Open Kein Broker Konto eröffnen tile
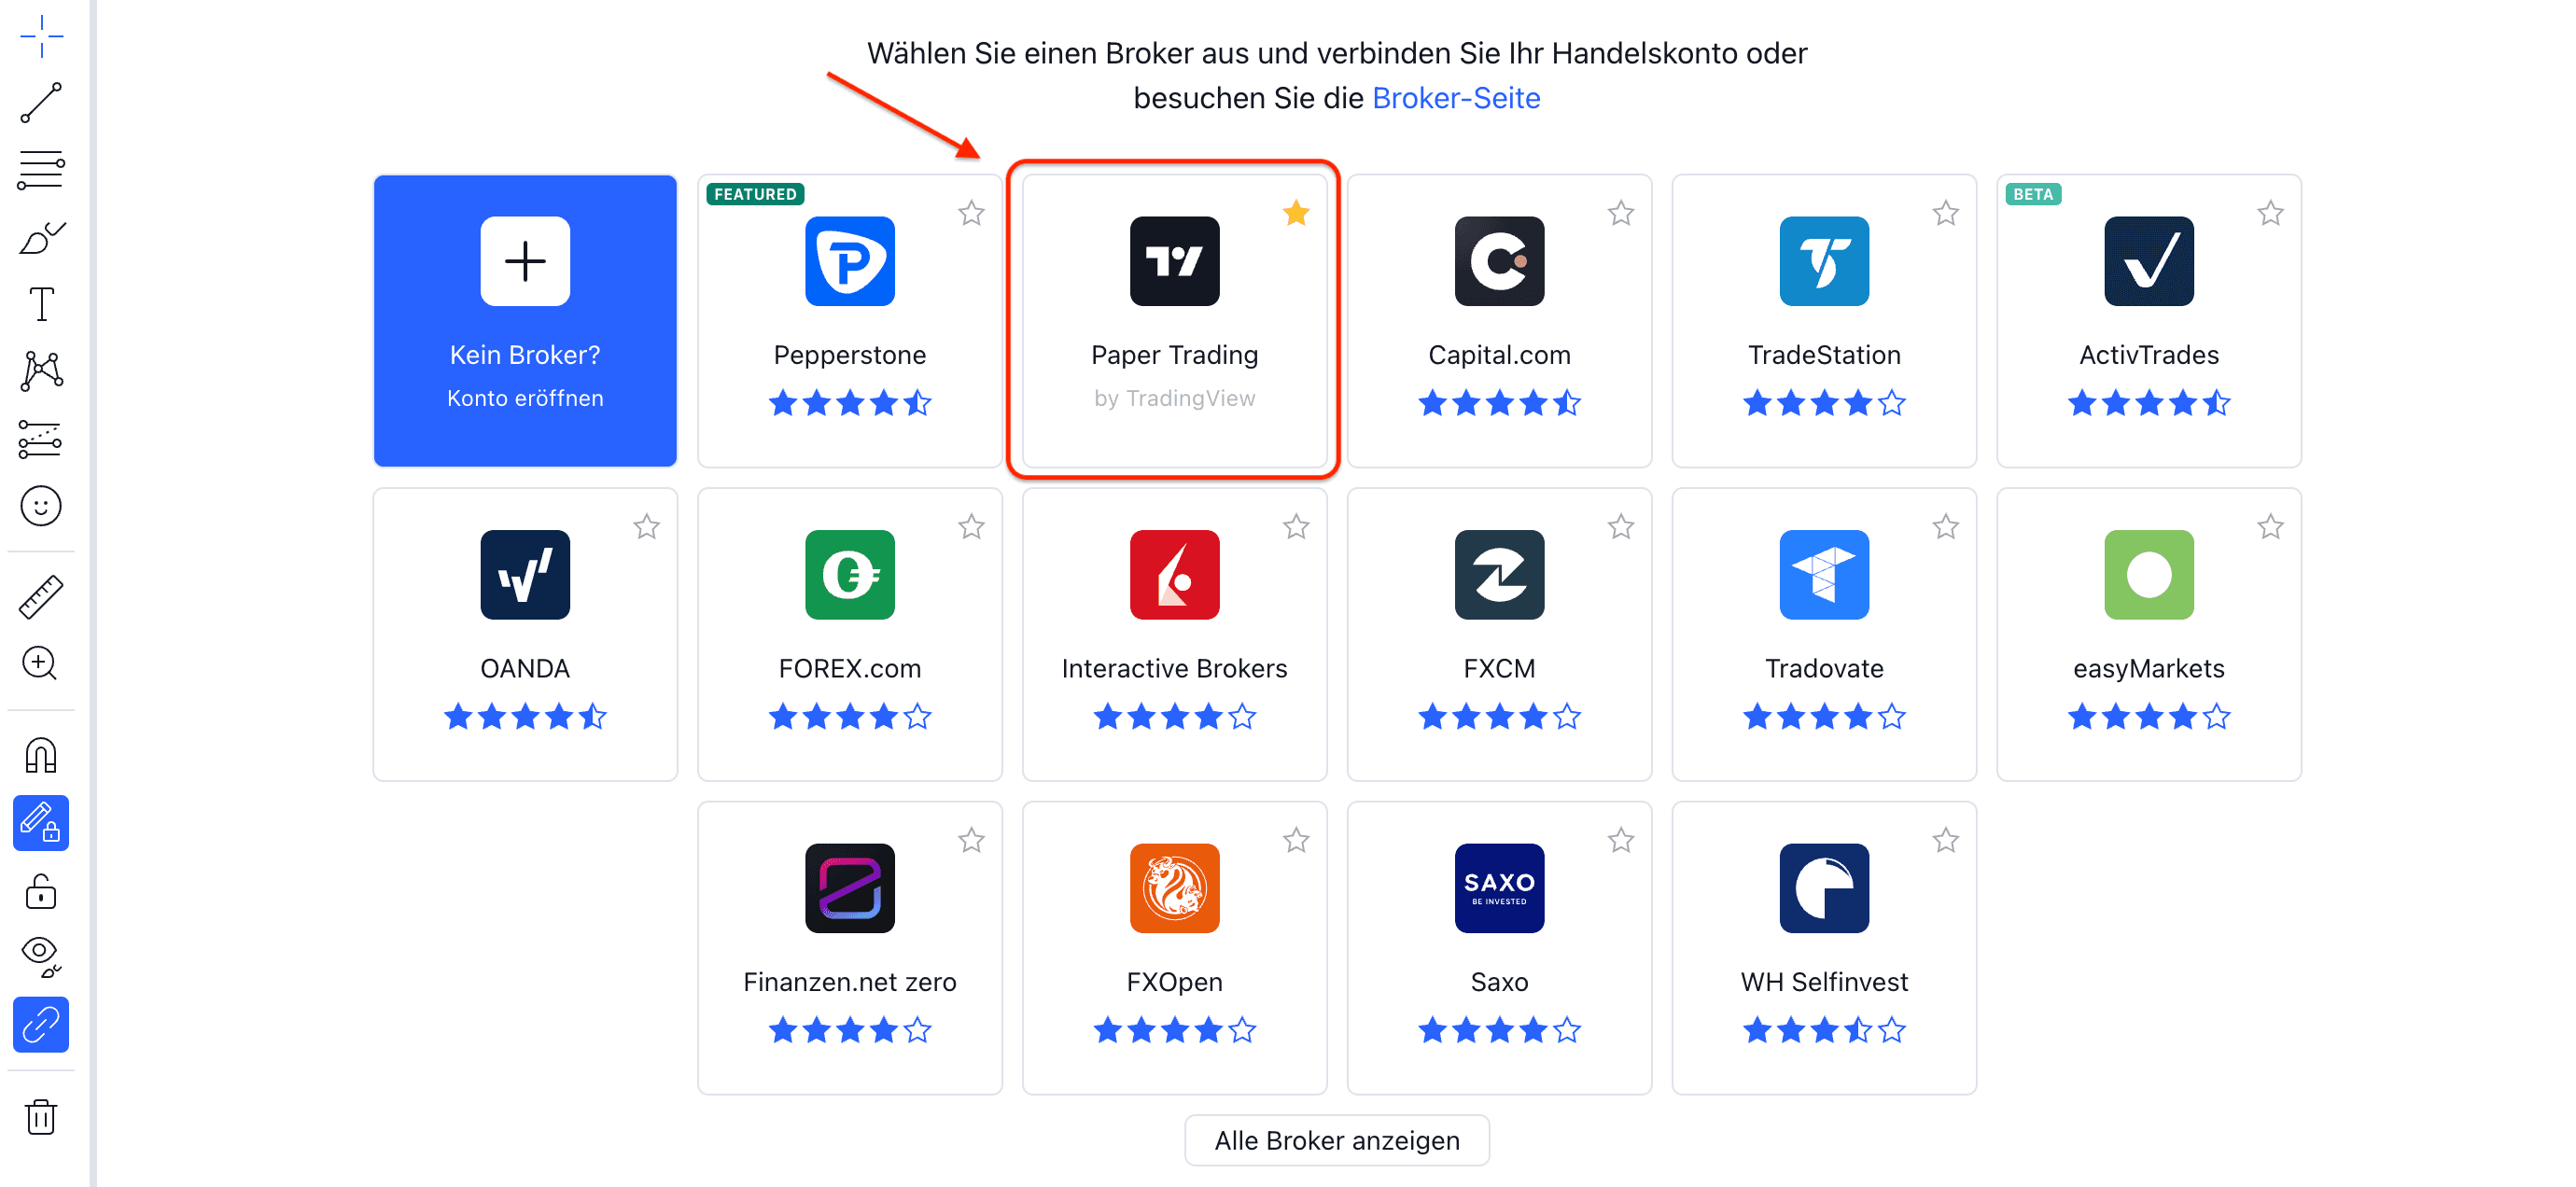Screen dimensions: 2576x1187 [525, 321]
